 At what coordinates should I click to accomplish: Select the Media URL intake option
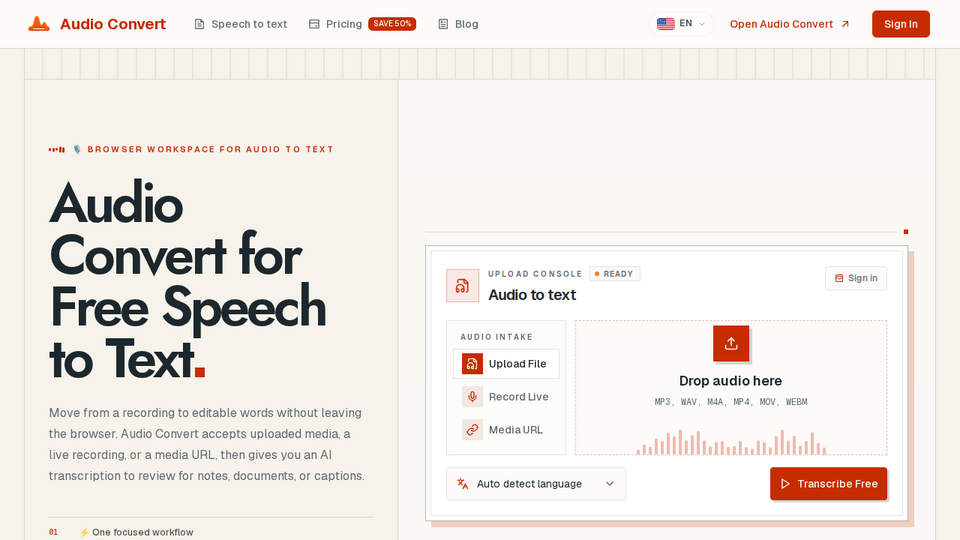click(x=506, y=430)
